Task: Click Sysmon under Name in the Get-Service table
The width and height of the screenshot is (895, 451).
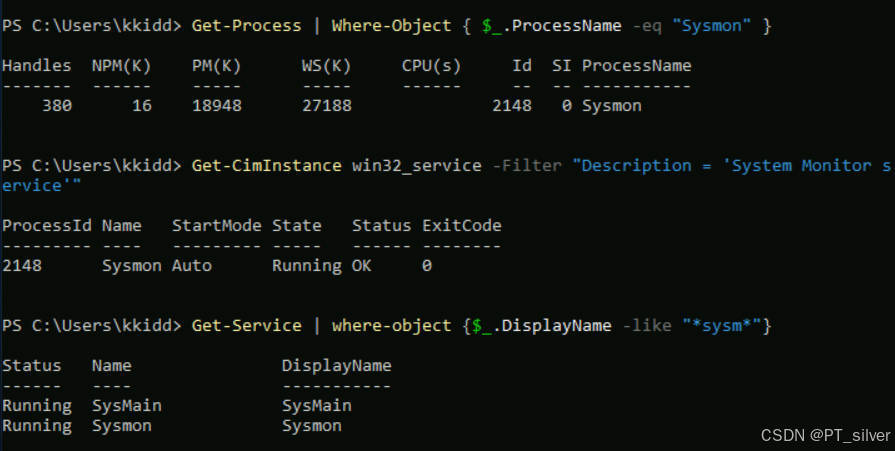Action: click(x=122, y=426)
